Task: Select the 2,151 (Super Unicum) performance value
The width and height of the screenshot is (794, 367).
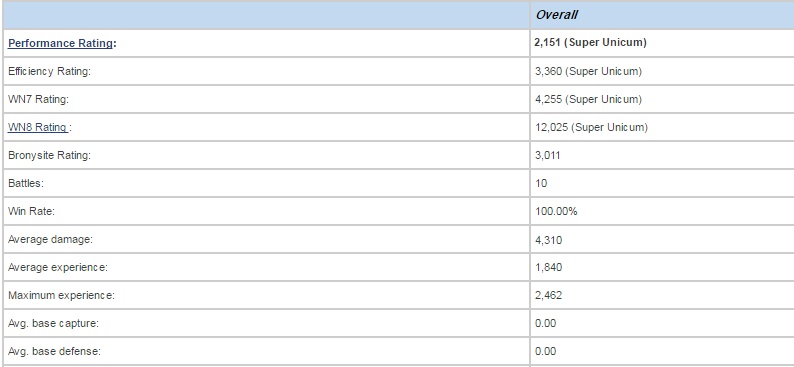Action: point(590,43)
